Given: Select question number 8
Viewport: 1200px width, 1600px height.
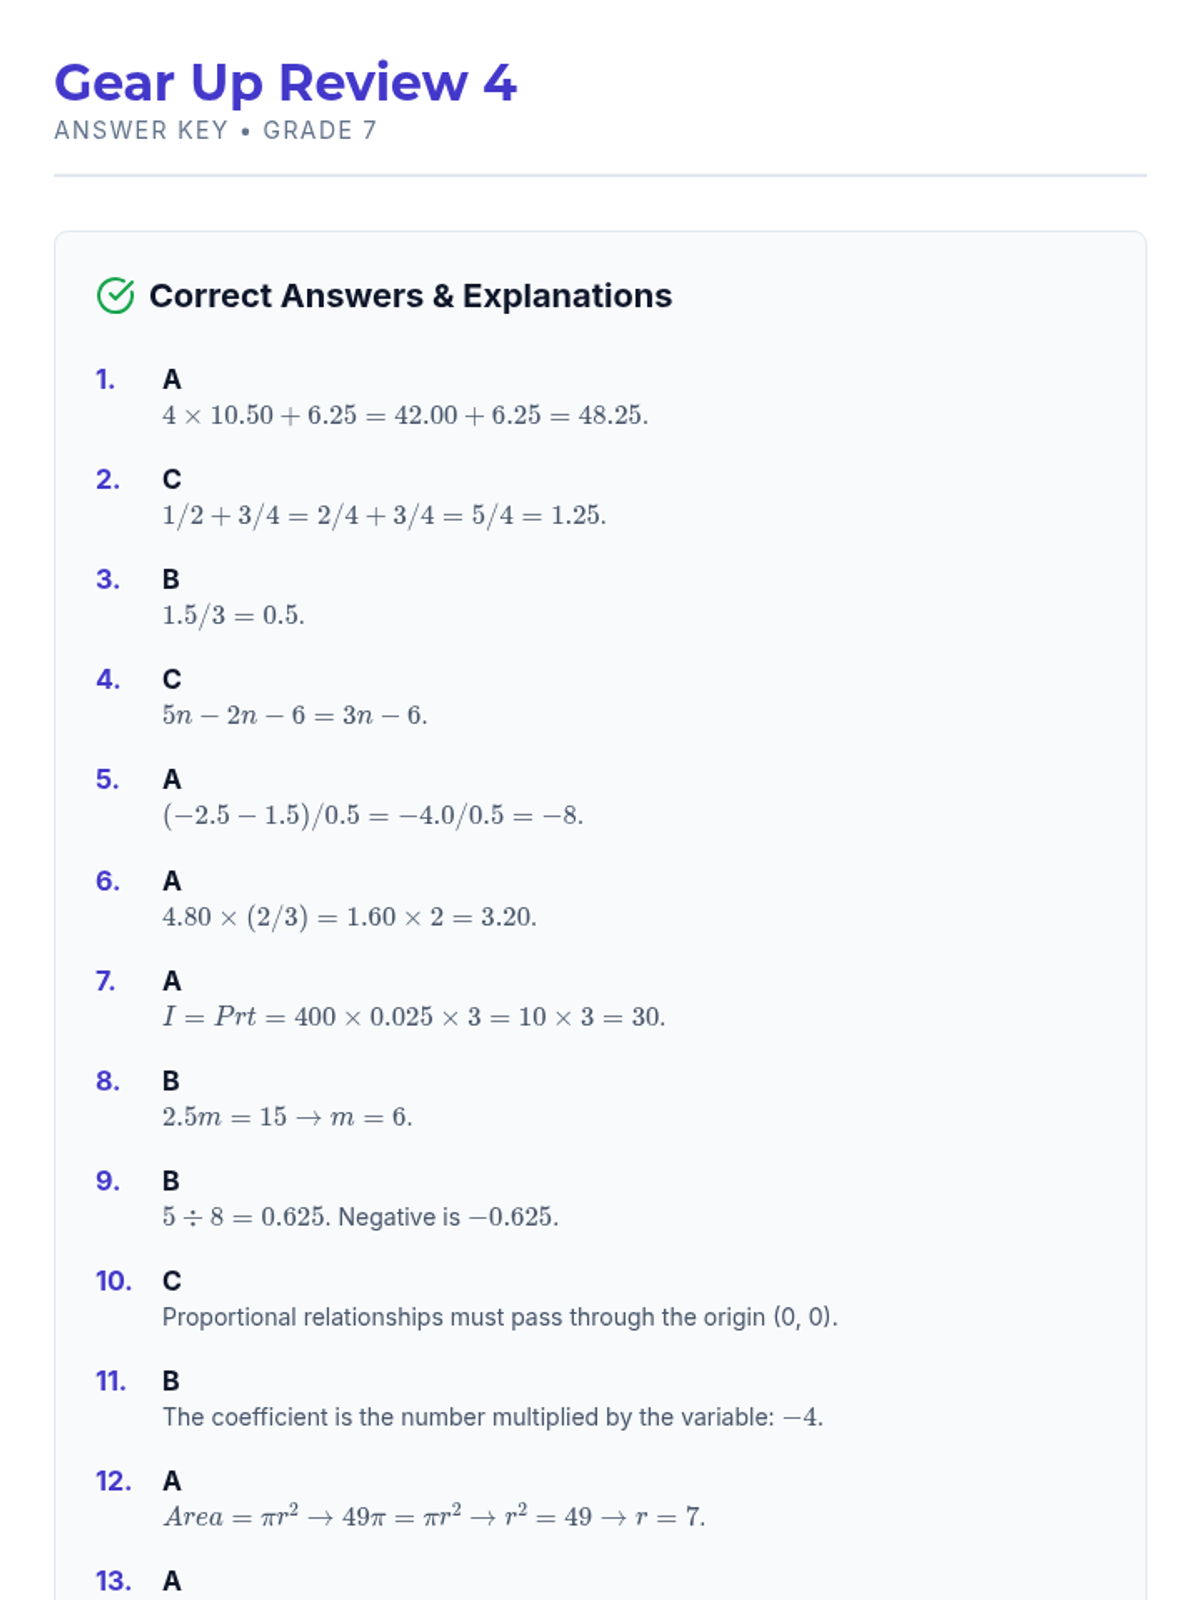Looking at the screenshot, I should 108,1081.
